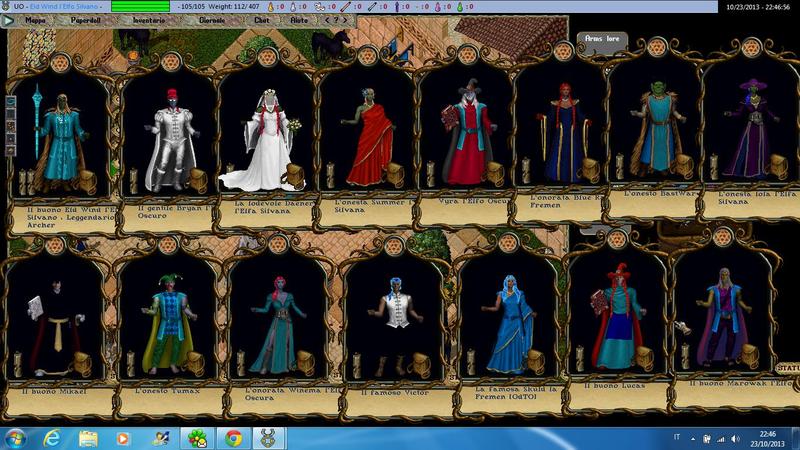Show hidden system tray icons arrow

pyautogui.click(x=693, y=439)
